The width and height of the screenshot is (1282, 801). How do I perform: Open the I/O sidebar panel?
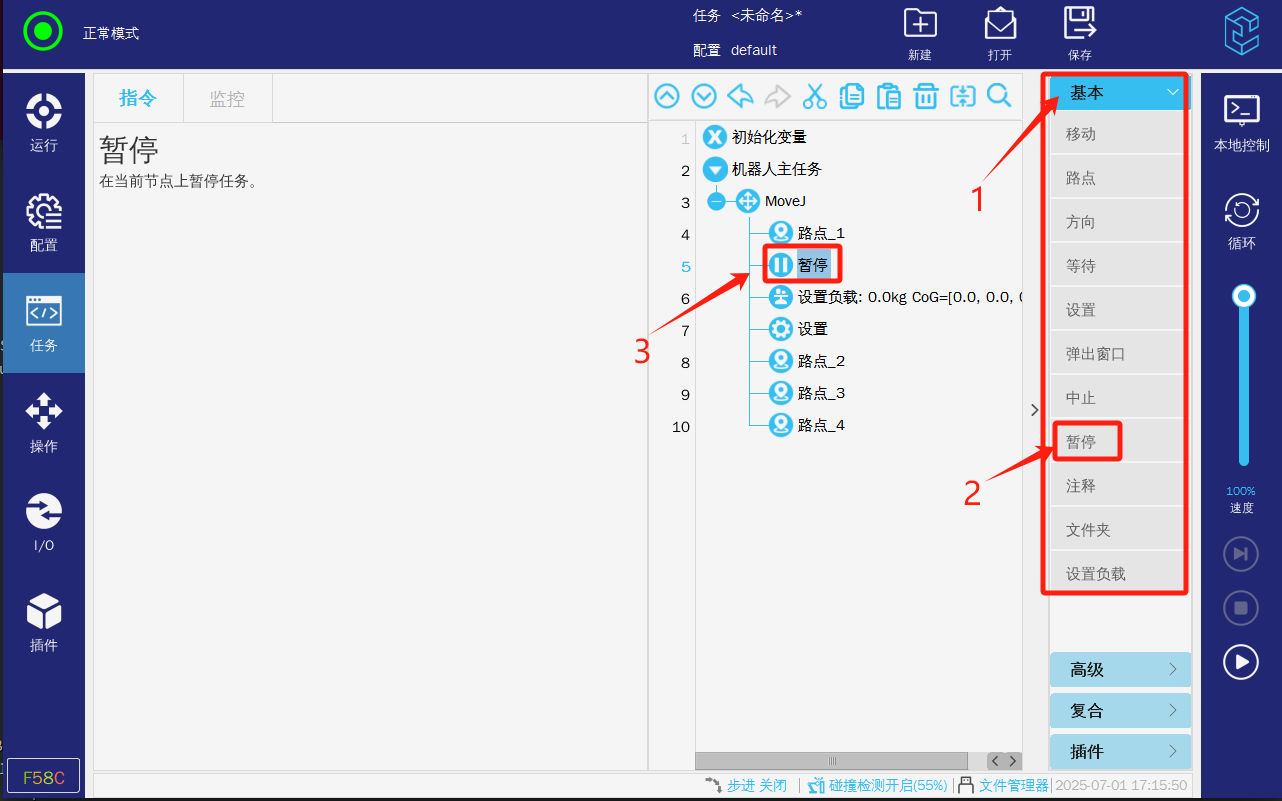[x=44, y=522]
